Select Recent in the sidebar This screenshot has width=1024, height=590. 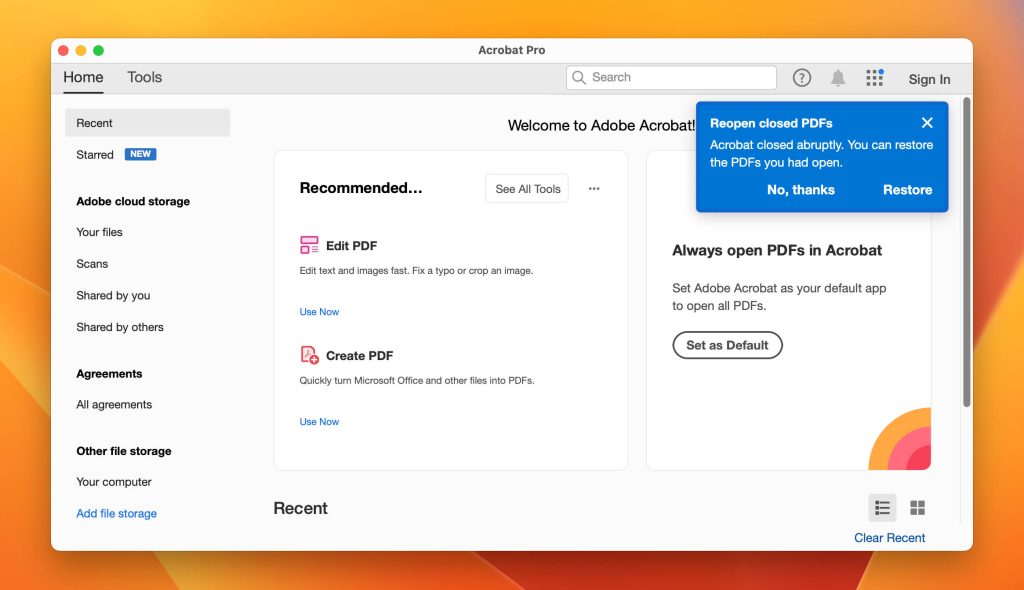(x=148, y=123)
